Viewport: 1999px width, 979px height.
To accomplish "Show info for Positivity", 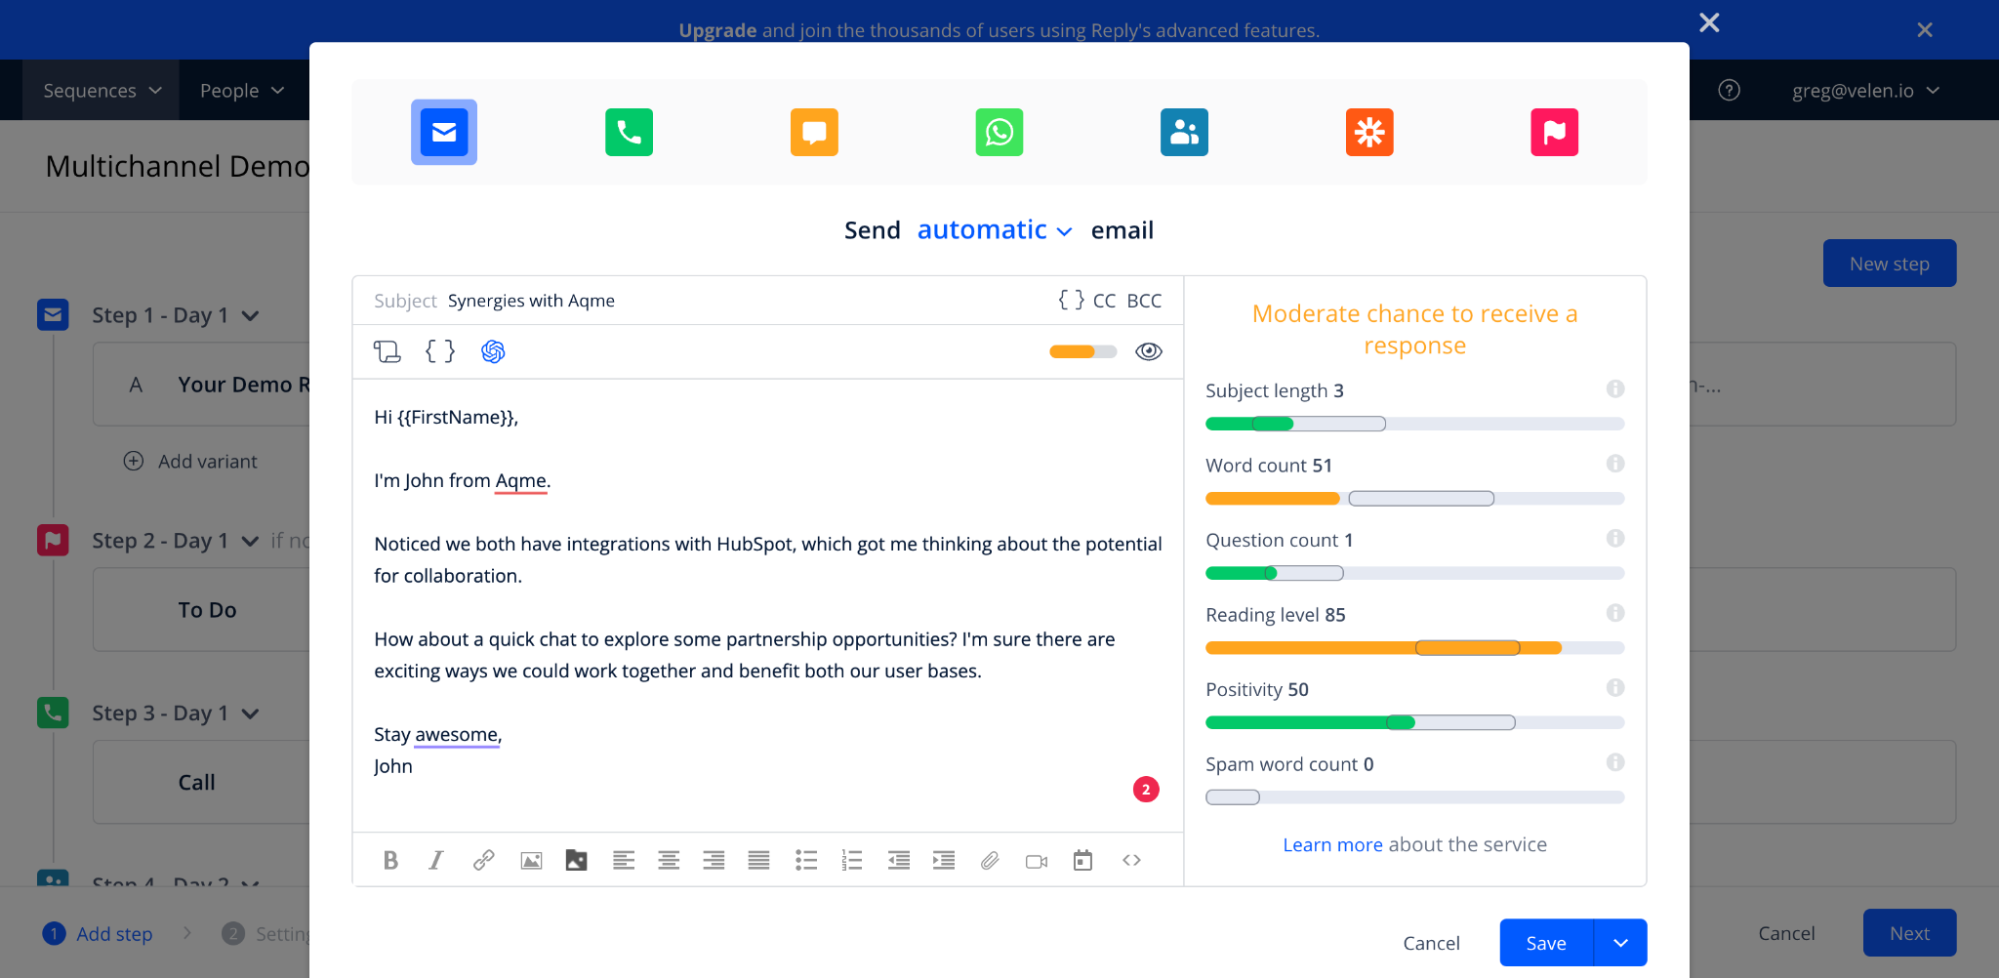I will [x=1615, y=688].
